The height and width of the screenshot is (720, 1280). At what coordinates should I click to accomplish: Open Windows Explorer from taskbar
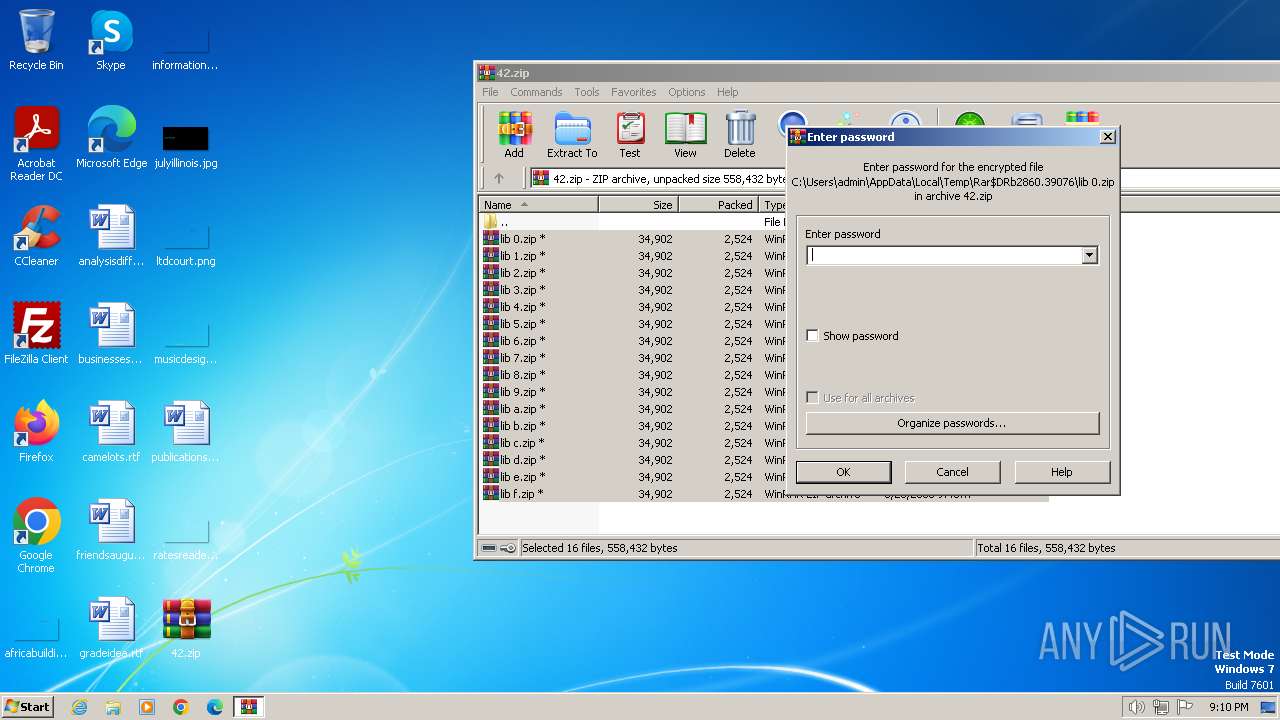click(x=113, y=707)
